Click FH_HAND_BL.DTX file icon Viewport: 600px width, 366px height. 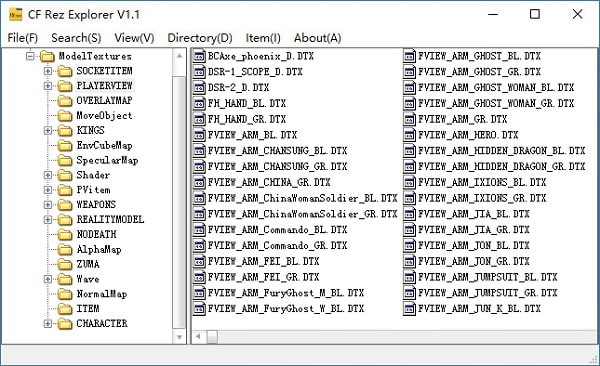point(199,103)
